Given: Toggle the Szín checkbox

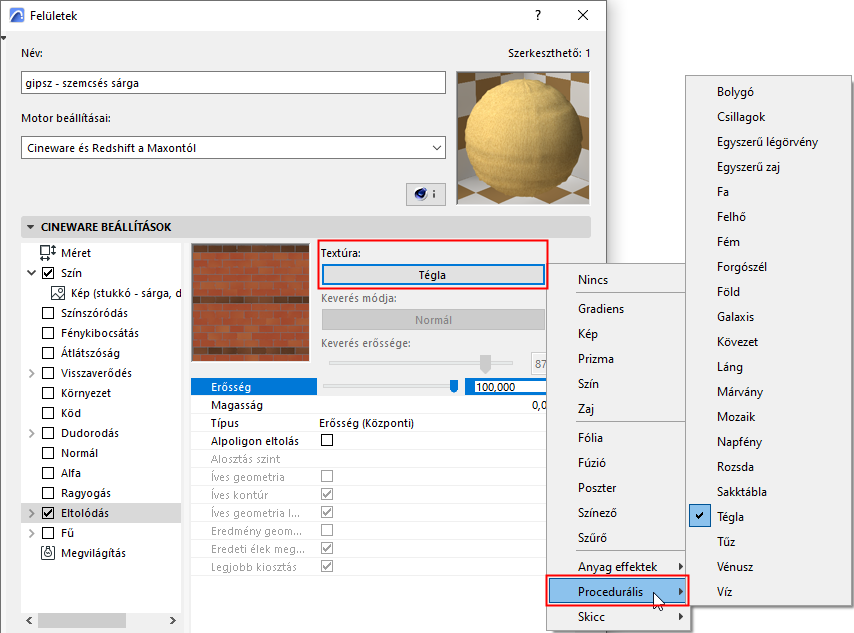Looking at the screenshot, I should [x=48, y=273].
